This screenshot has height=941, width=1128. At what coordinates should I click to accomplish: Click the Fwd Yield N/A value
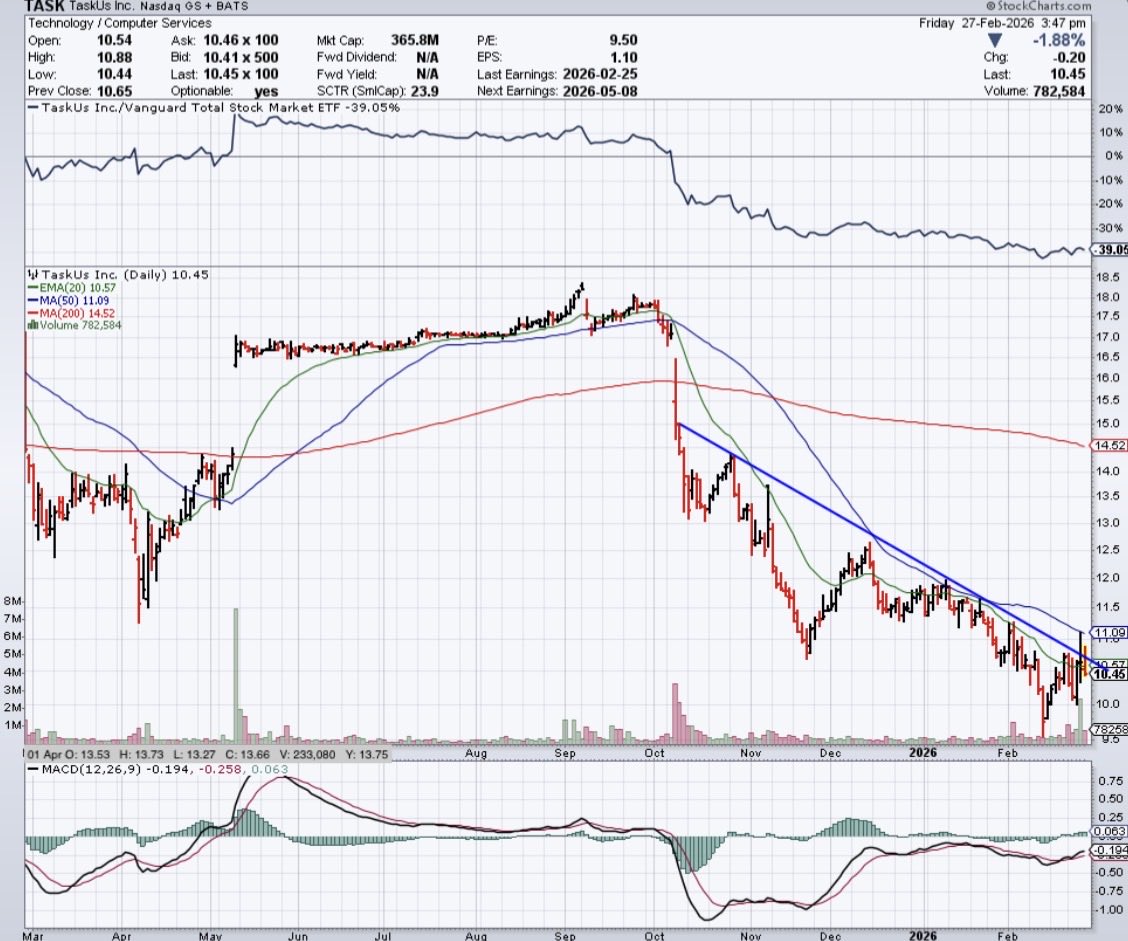pyautogui.click(x=427, y=74)
